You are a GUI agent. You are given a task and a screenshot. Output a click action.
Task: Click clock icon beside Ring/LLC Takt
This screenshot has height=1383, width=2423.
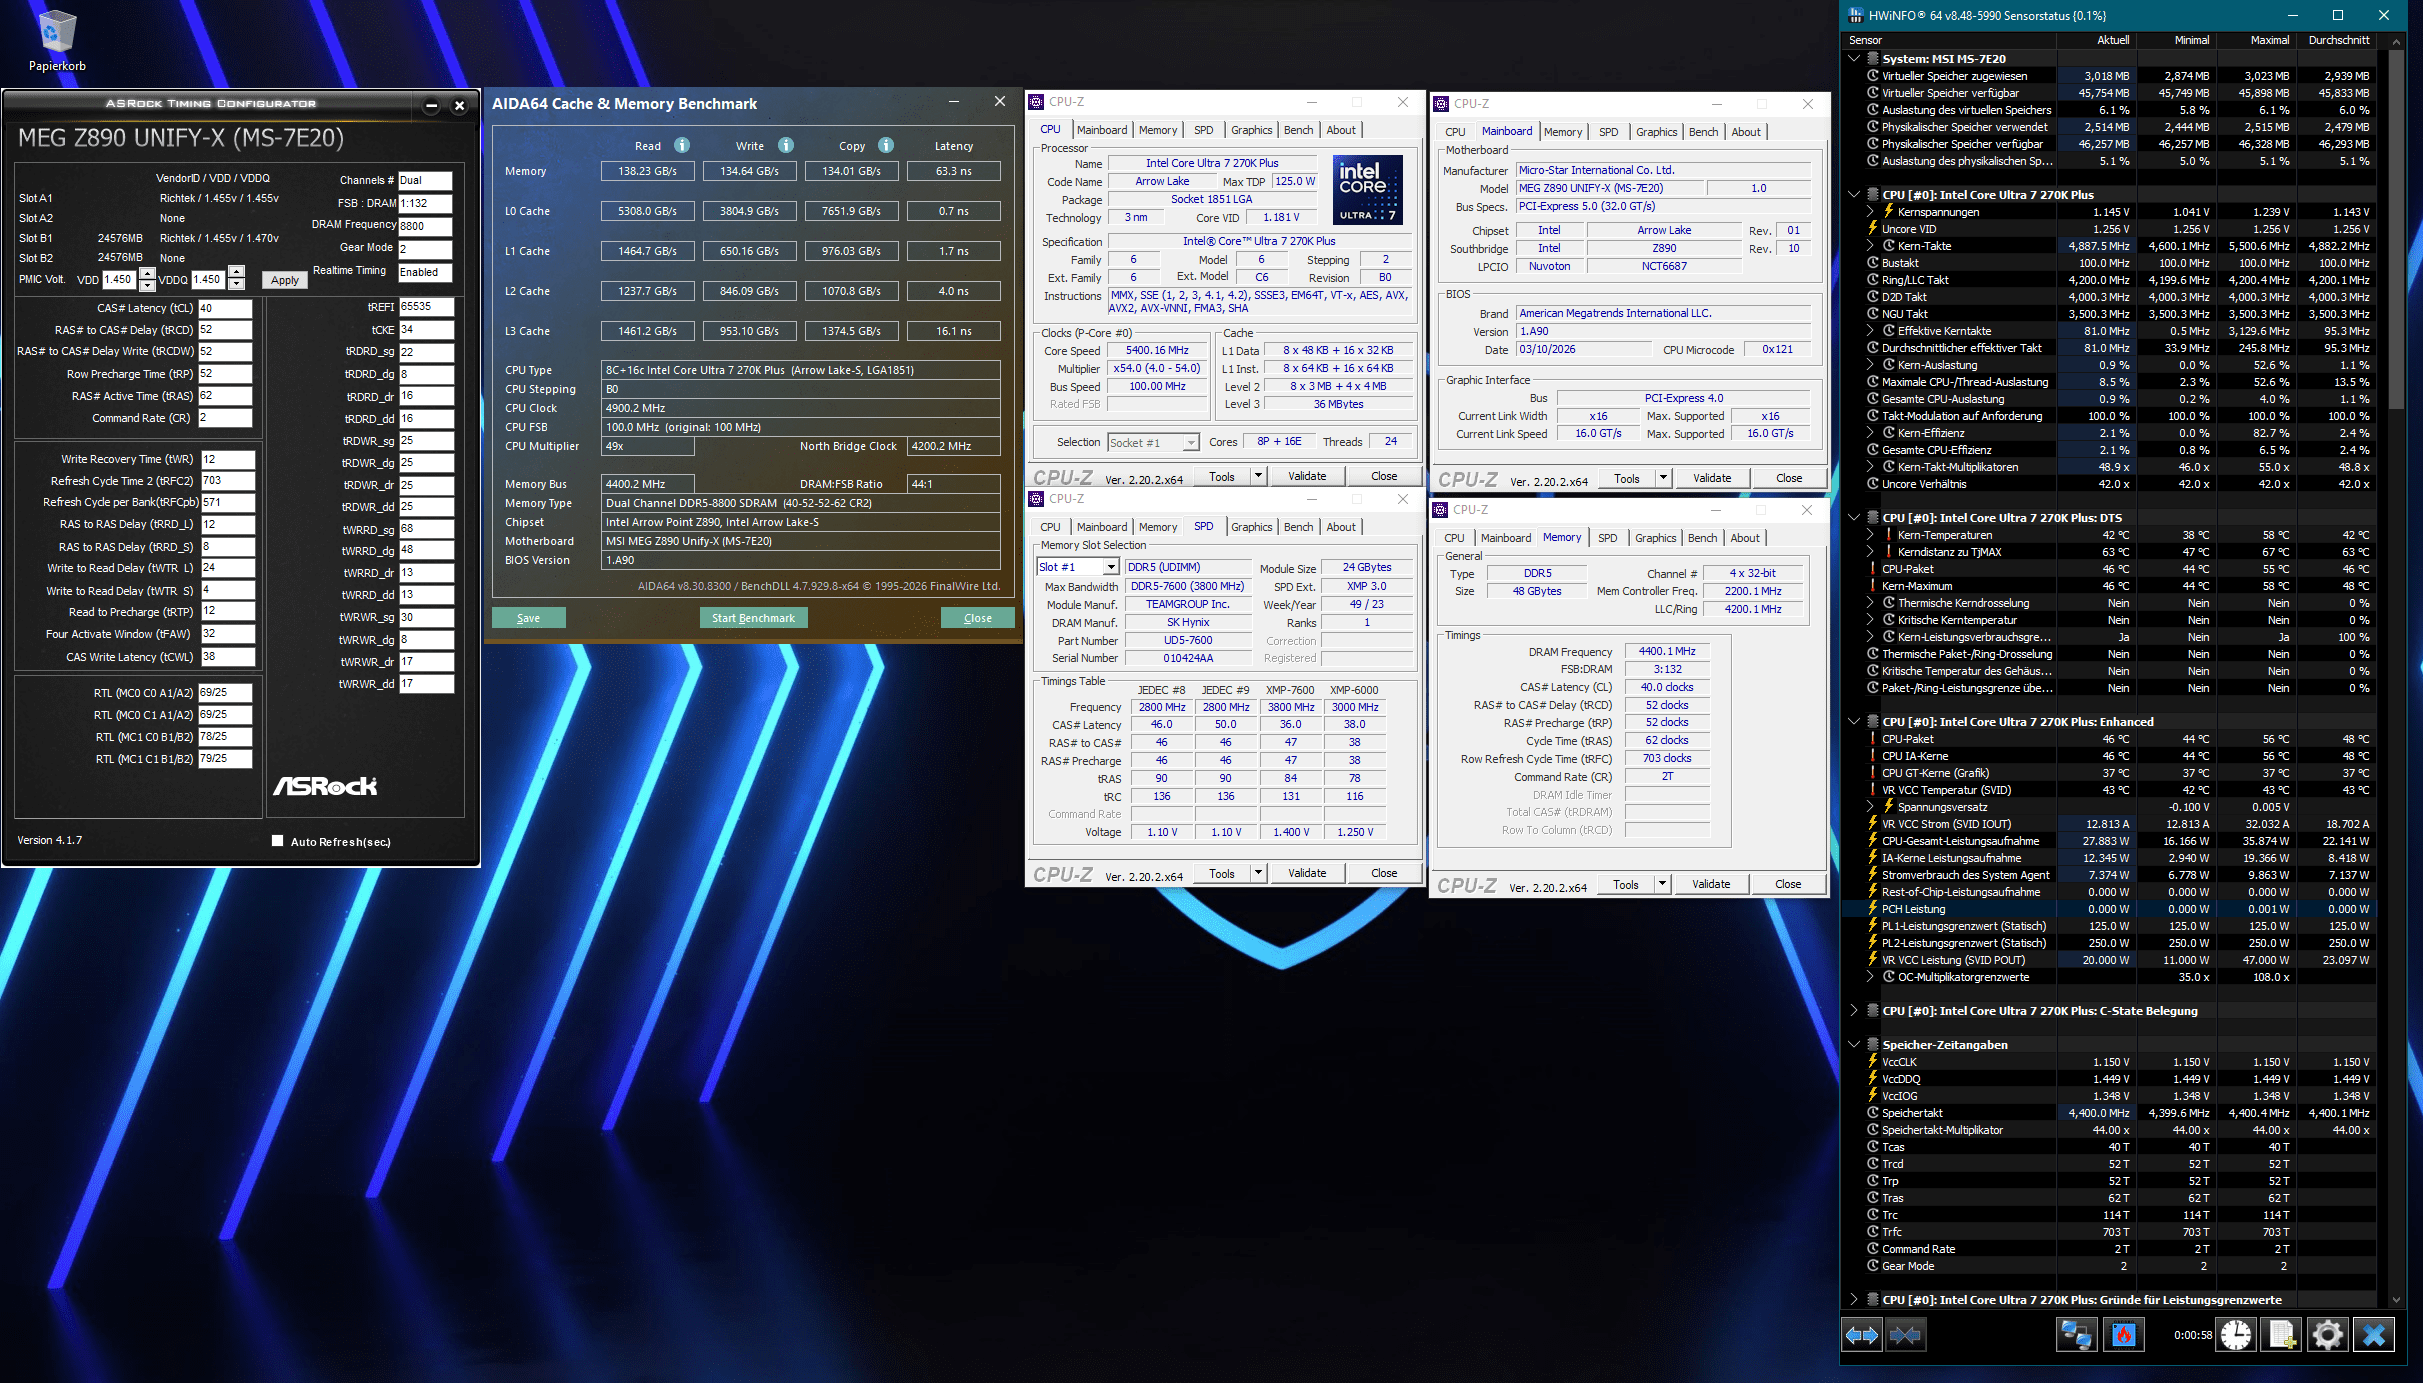click(x=1872, y=280)
